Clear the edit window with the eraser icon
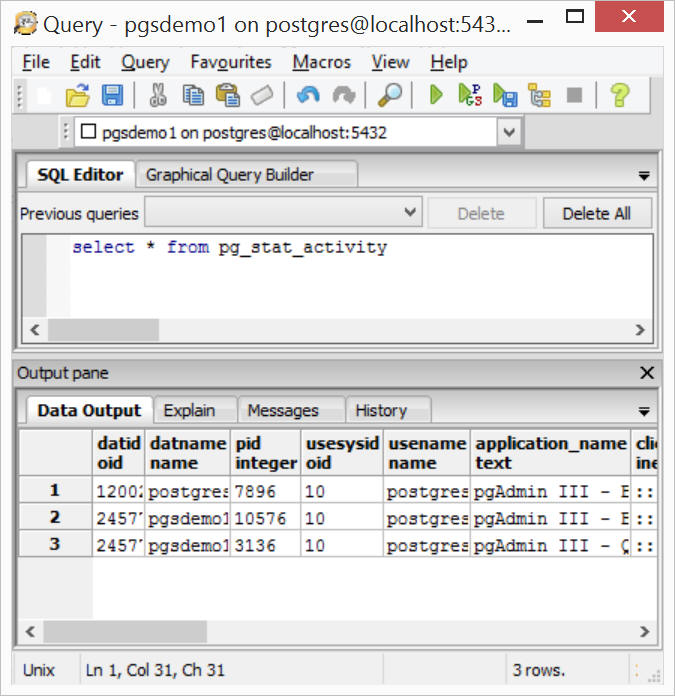675x696 pixels. pyautogui.click(x=262, y=95)
